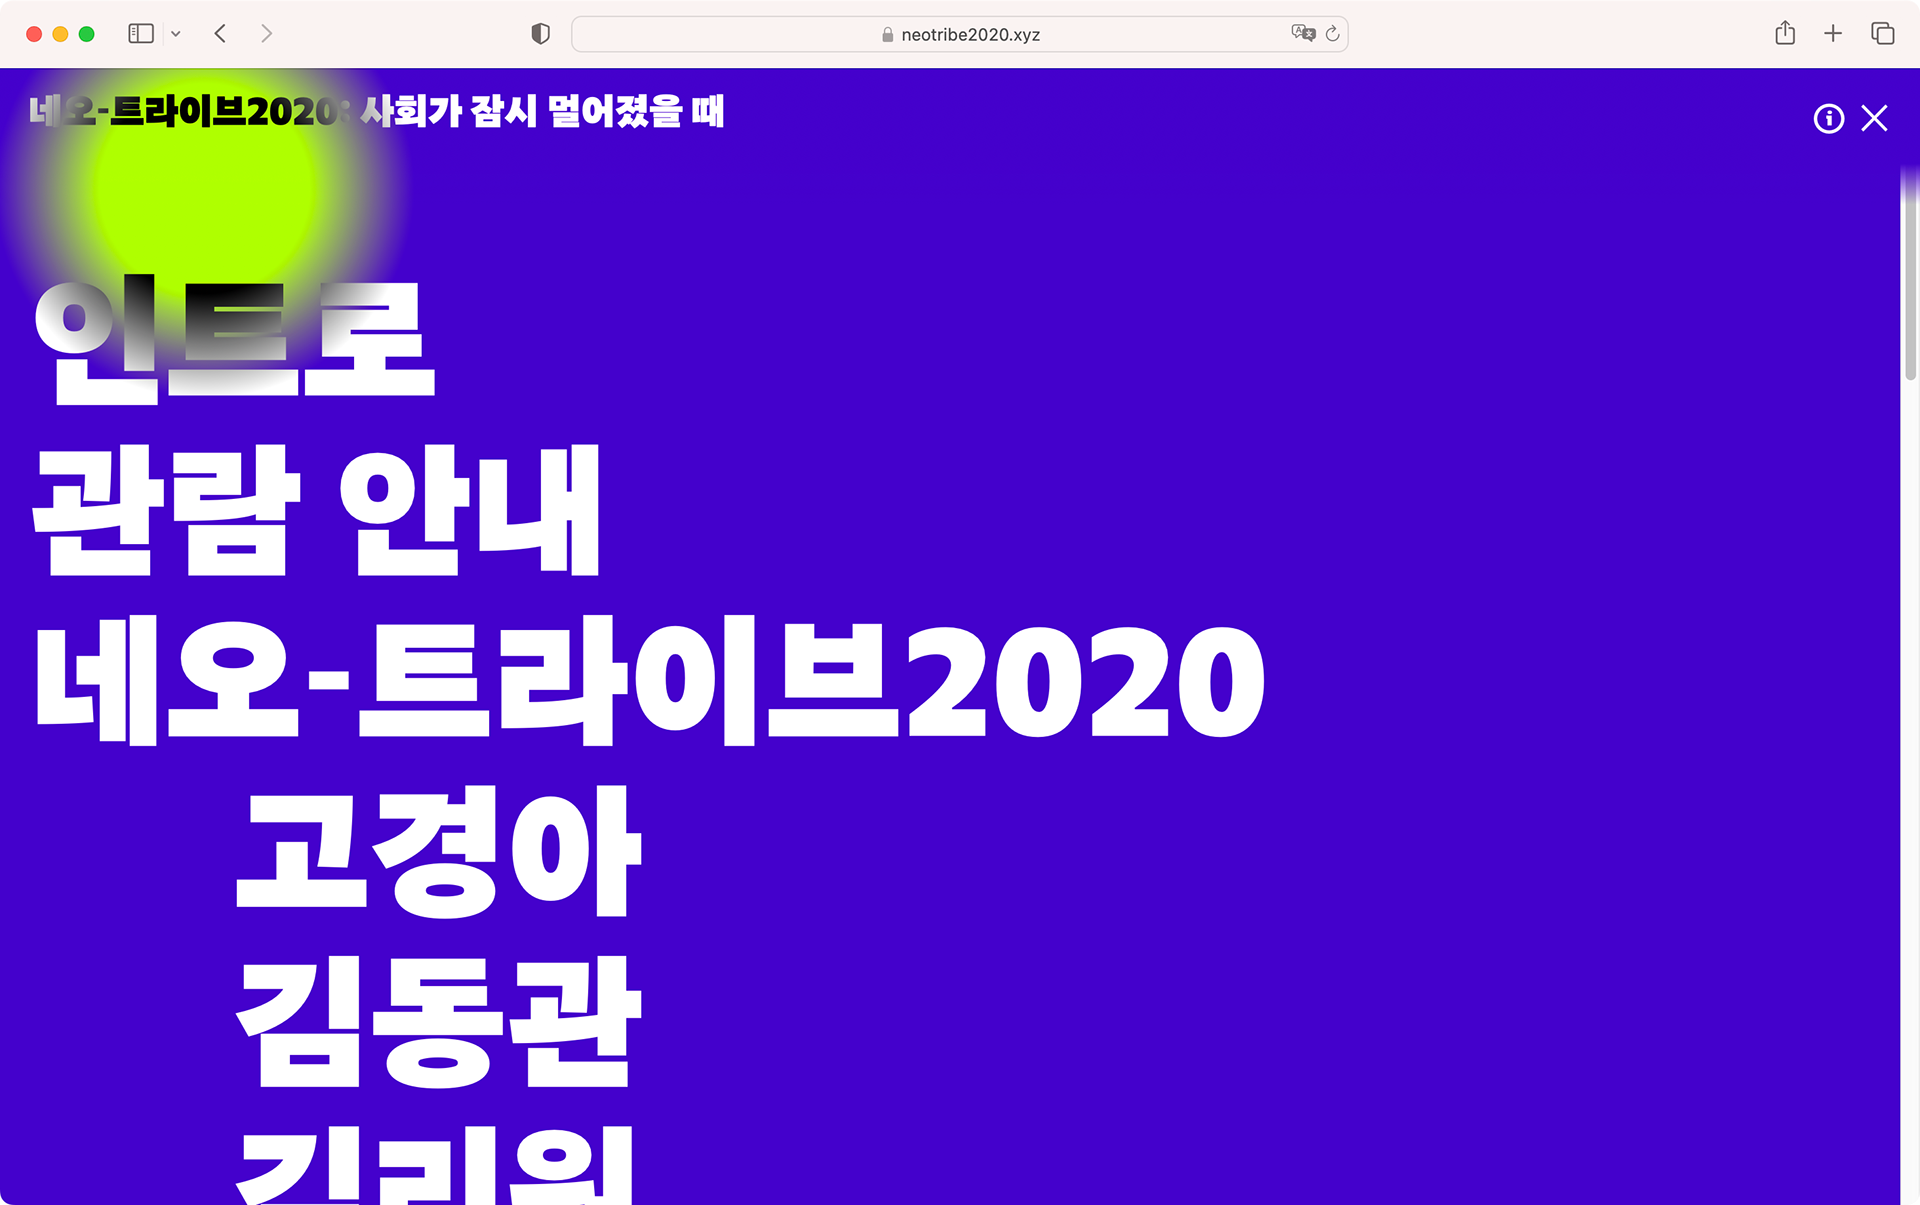The image size is (1920, 1205).
Task: Click the info circle icon
Action: pos(1828,119)
